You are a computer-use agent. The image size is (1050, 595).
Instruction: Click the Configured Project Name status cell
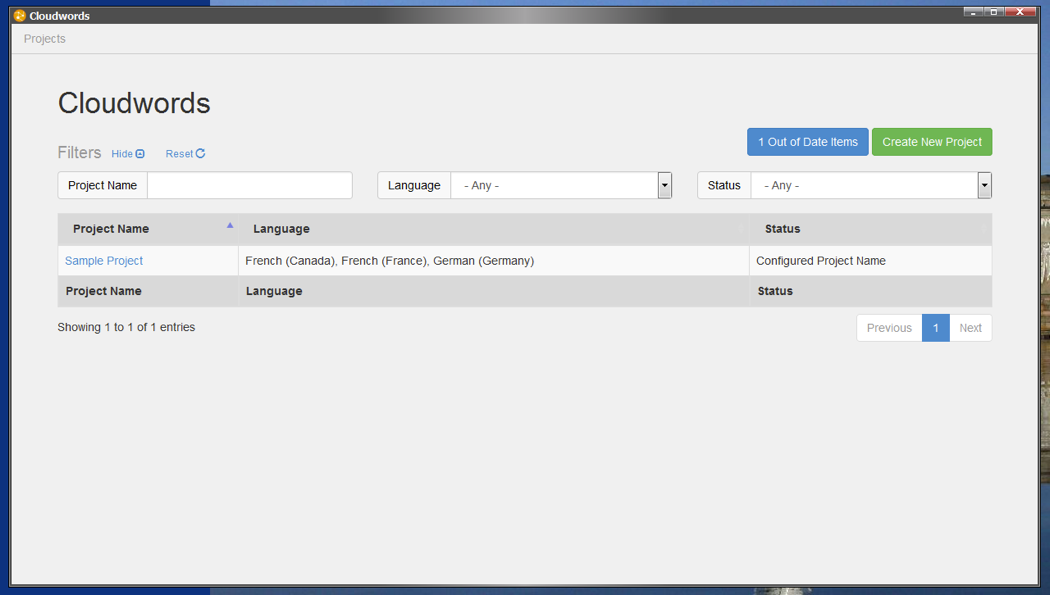(x=820, y=261)
